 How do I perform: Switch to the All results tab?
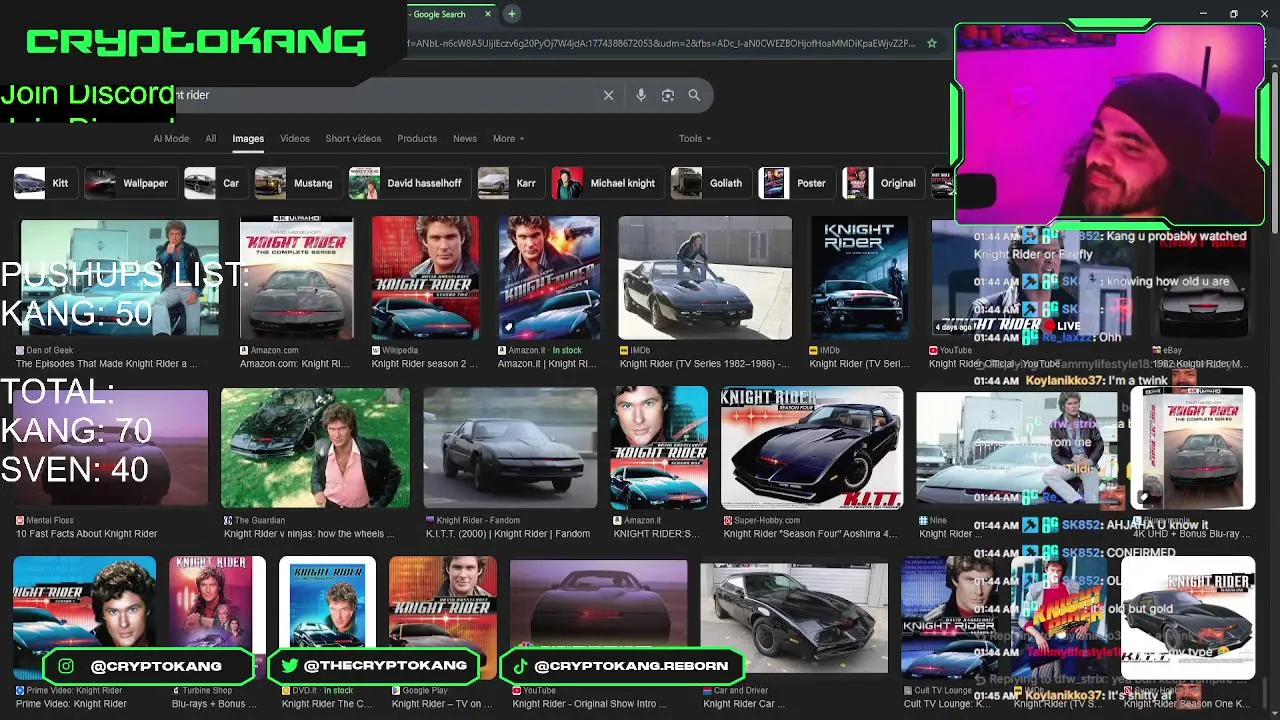[x=211, y=139]
